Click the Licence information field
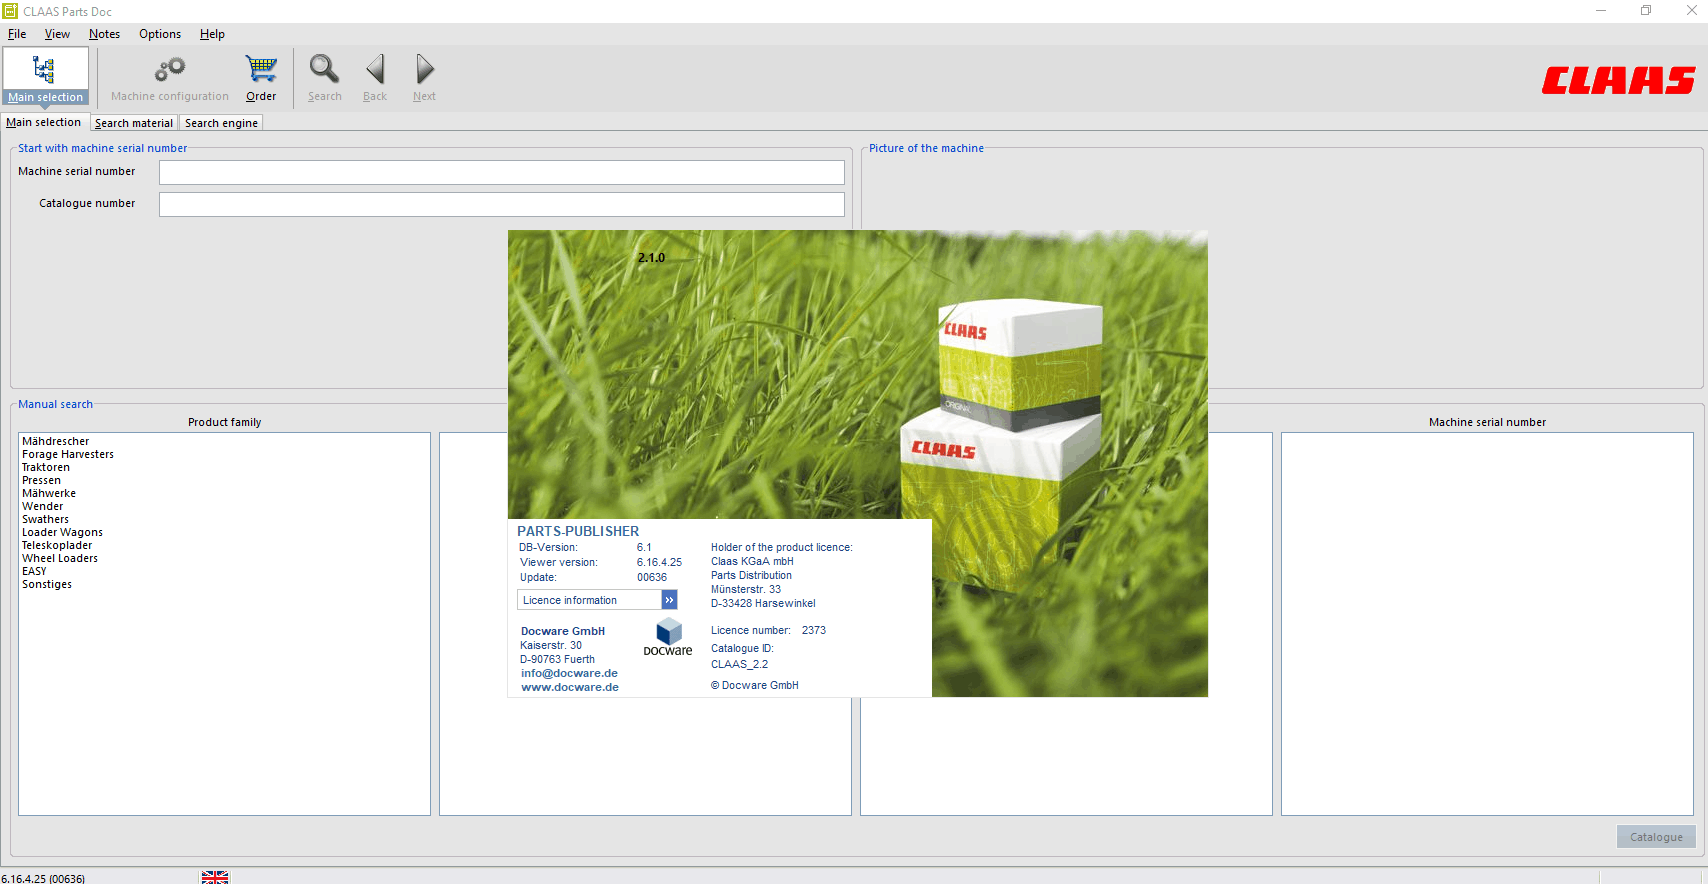Viewport: 1708px width, 884px height. coord(589,600)
